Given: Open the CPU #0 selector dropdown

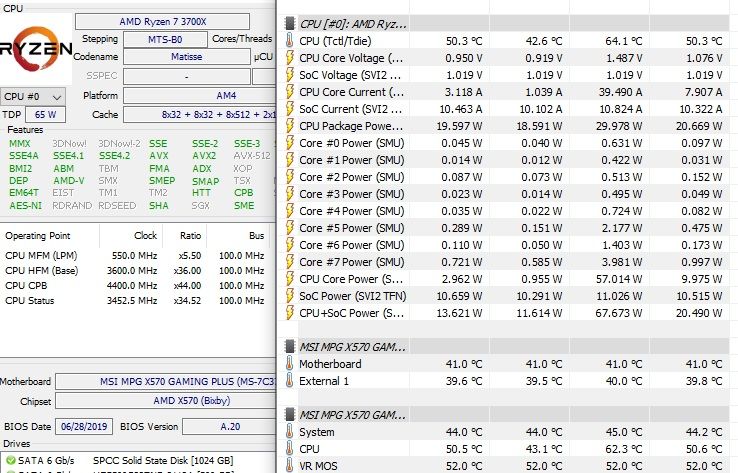Looking at the screenshot, I should pos(32,96).
